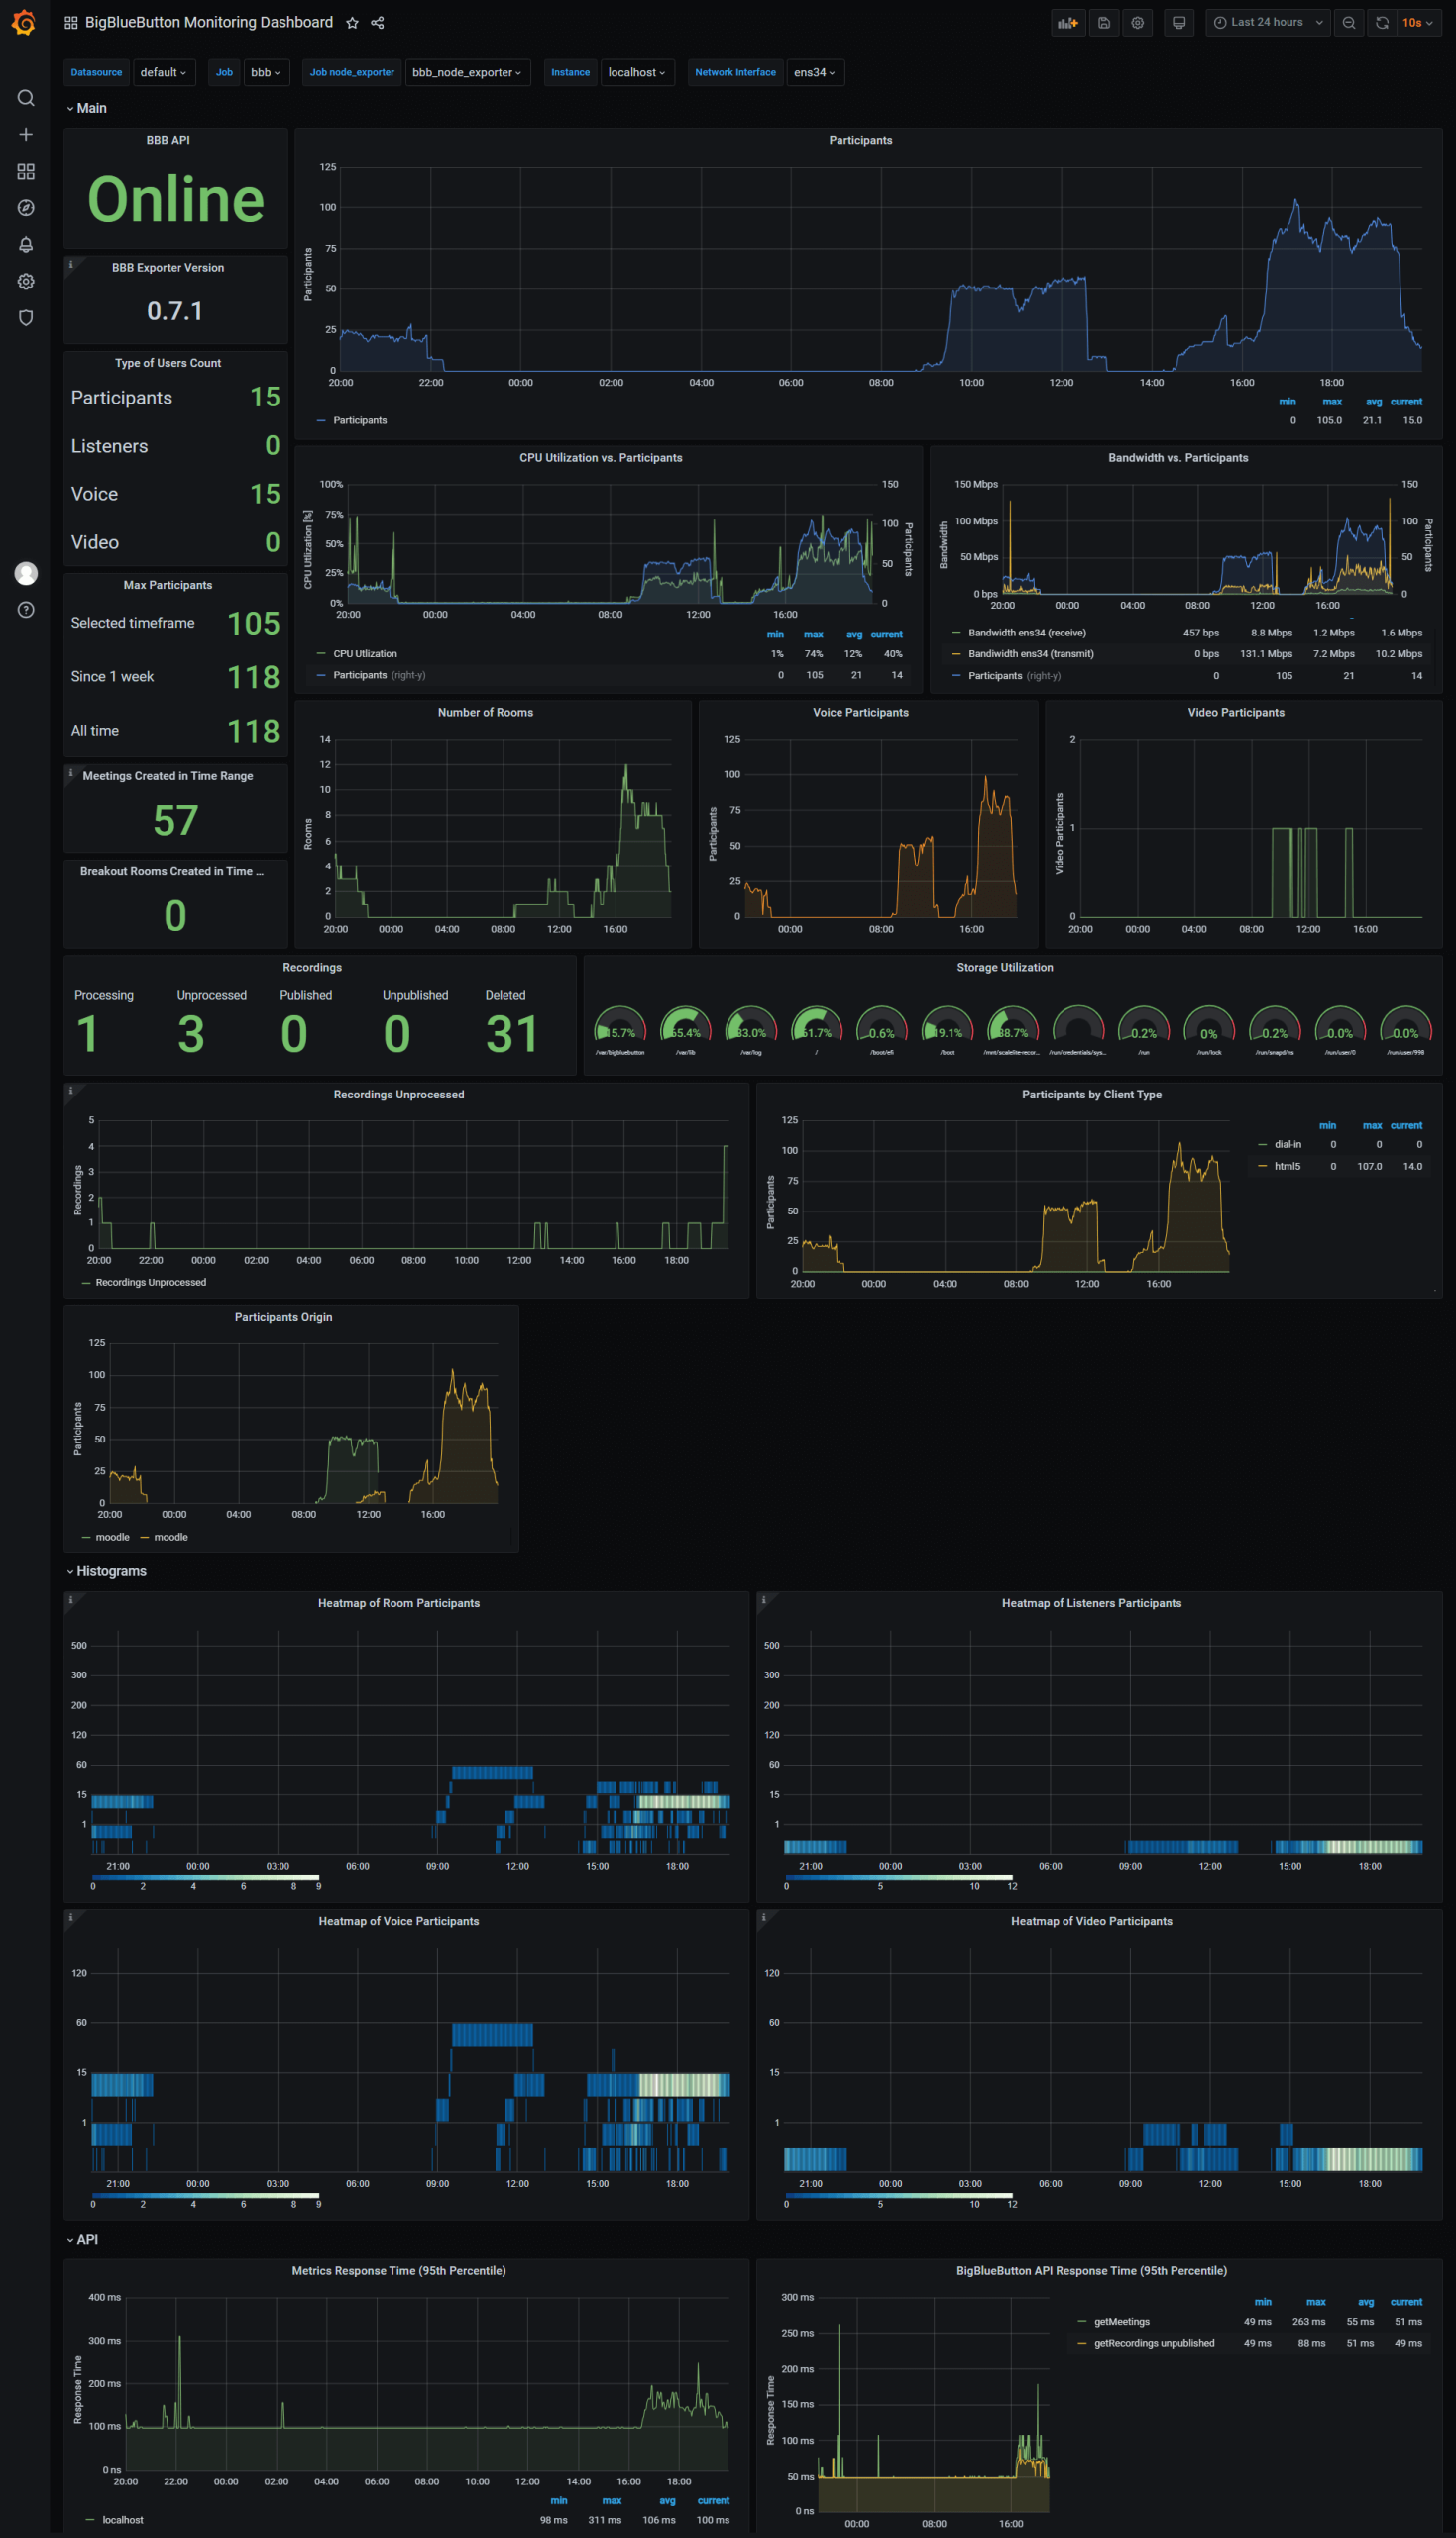
Task: Open the Participants panel title menu
Action: coord(860,140)
